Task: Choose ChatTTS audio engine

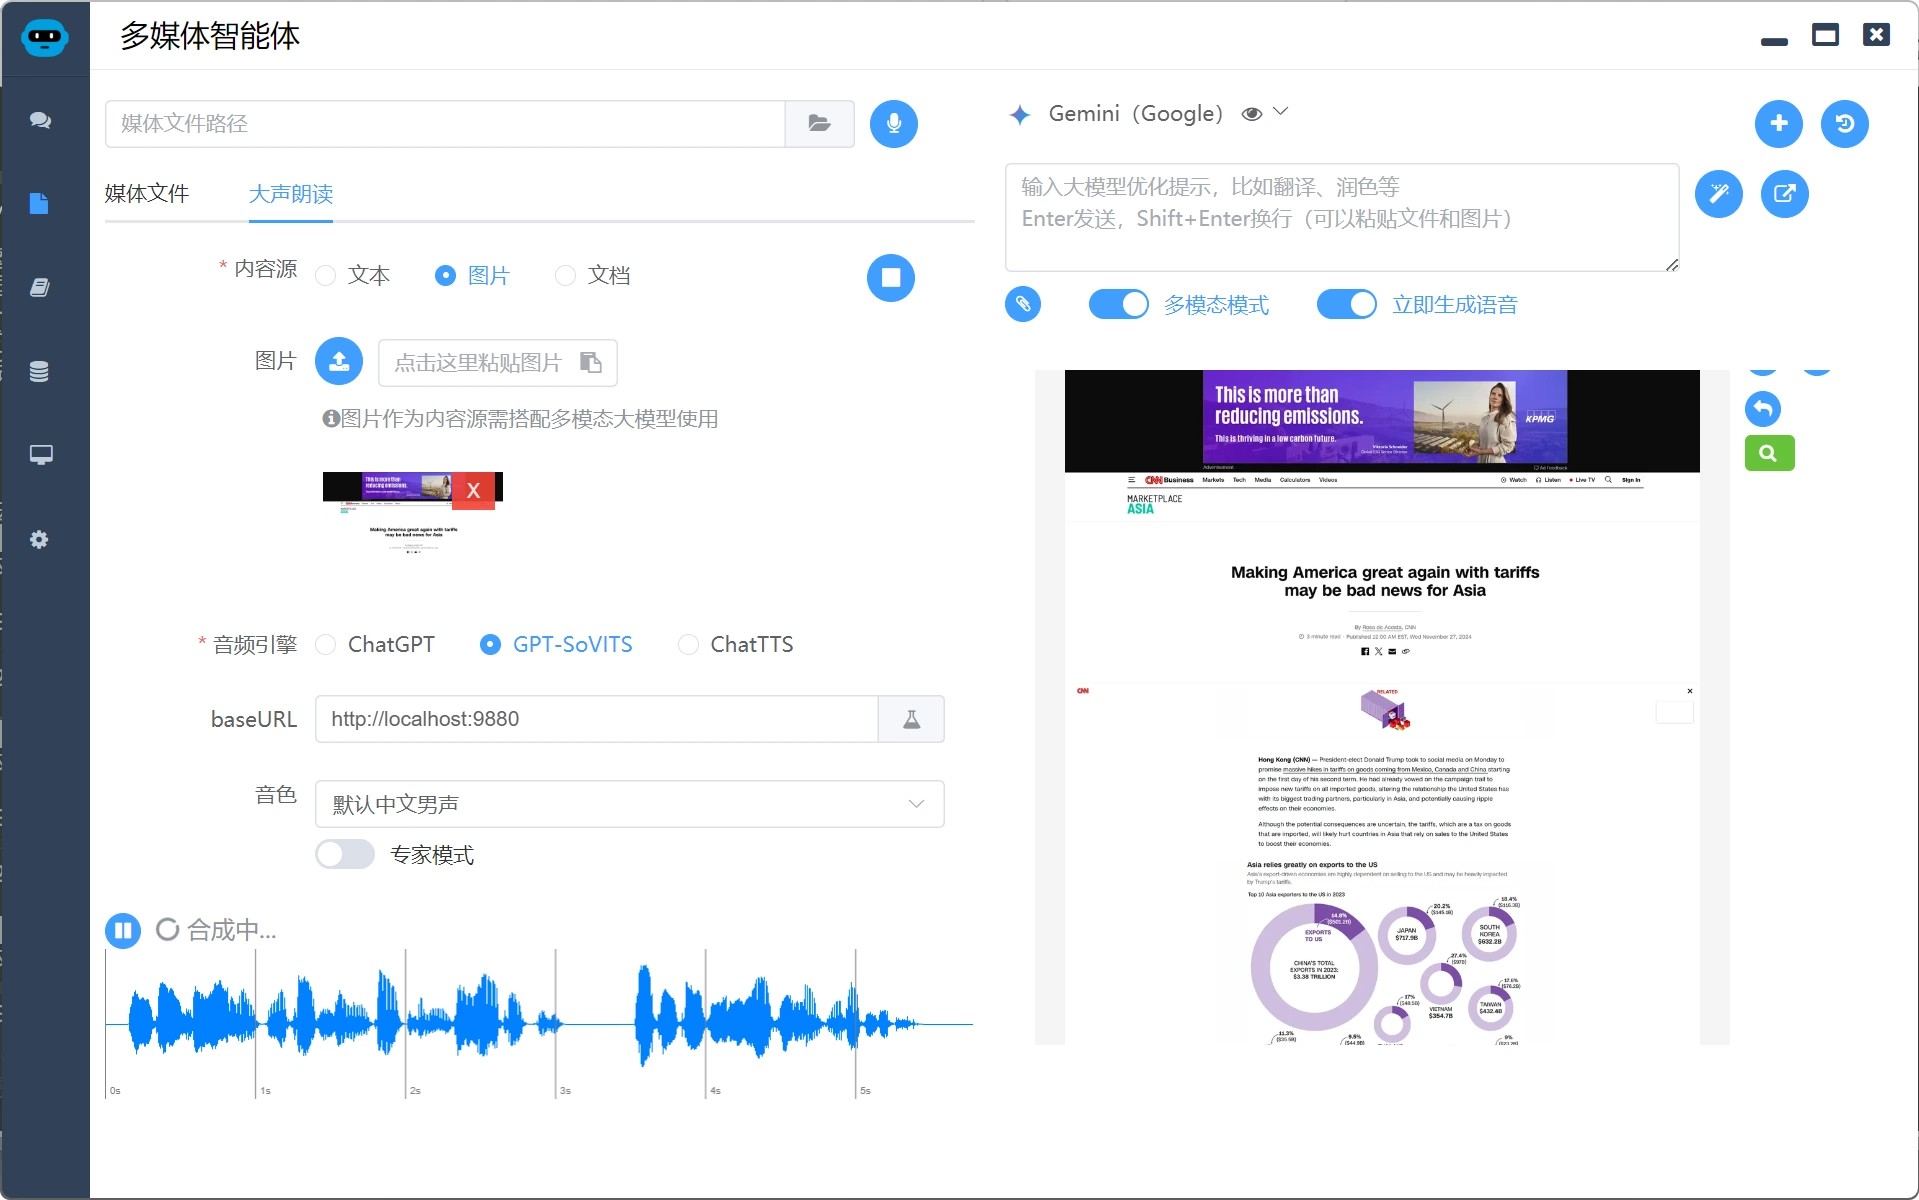Action: click(735, 645)
